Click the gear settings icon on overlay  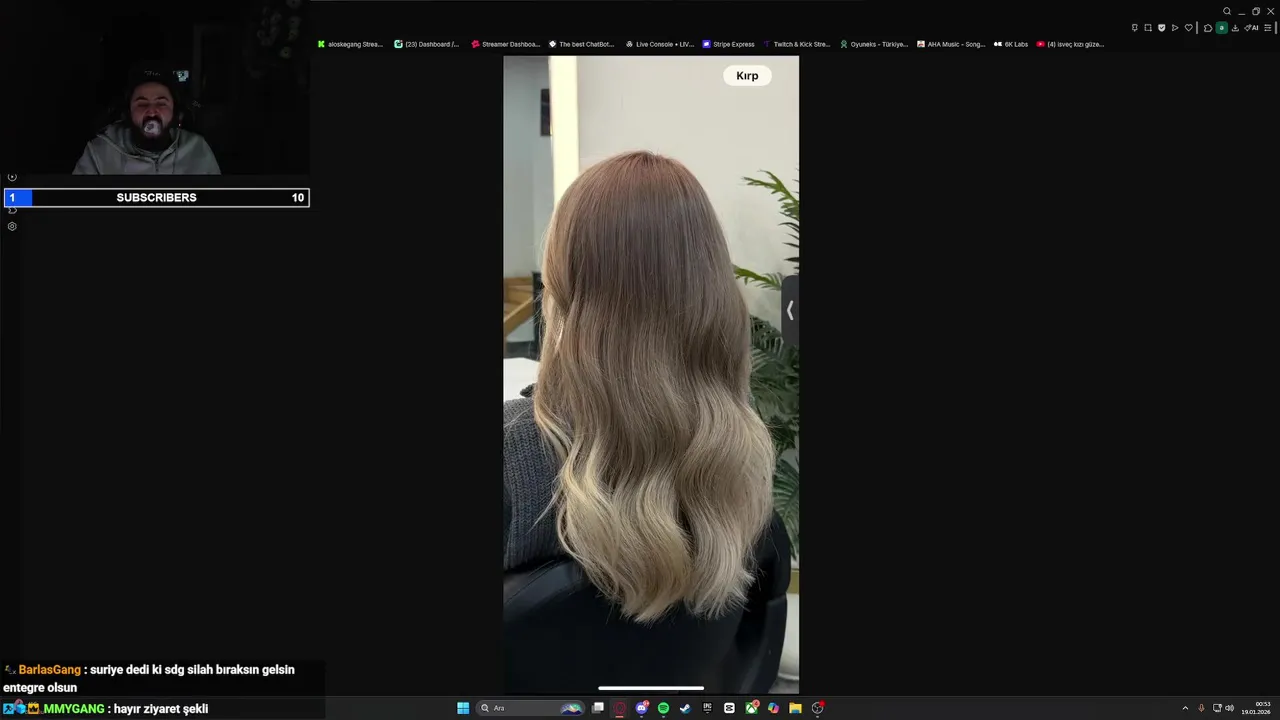pyautogui.click(x=12, y=226)
